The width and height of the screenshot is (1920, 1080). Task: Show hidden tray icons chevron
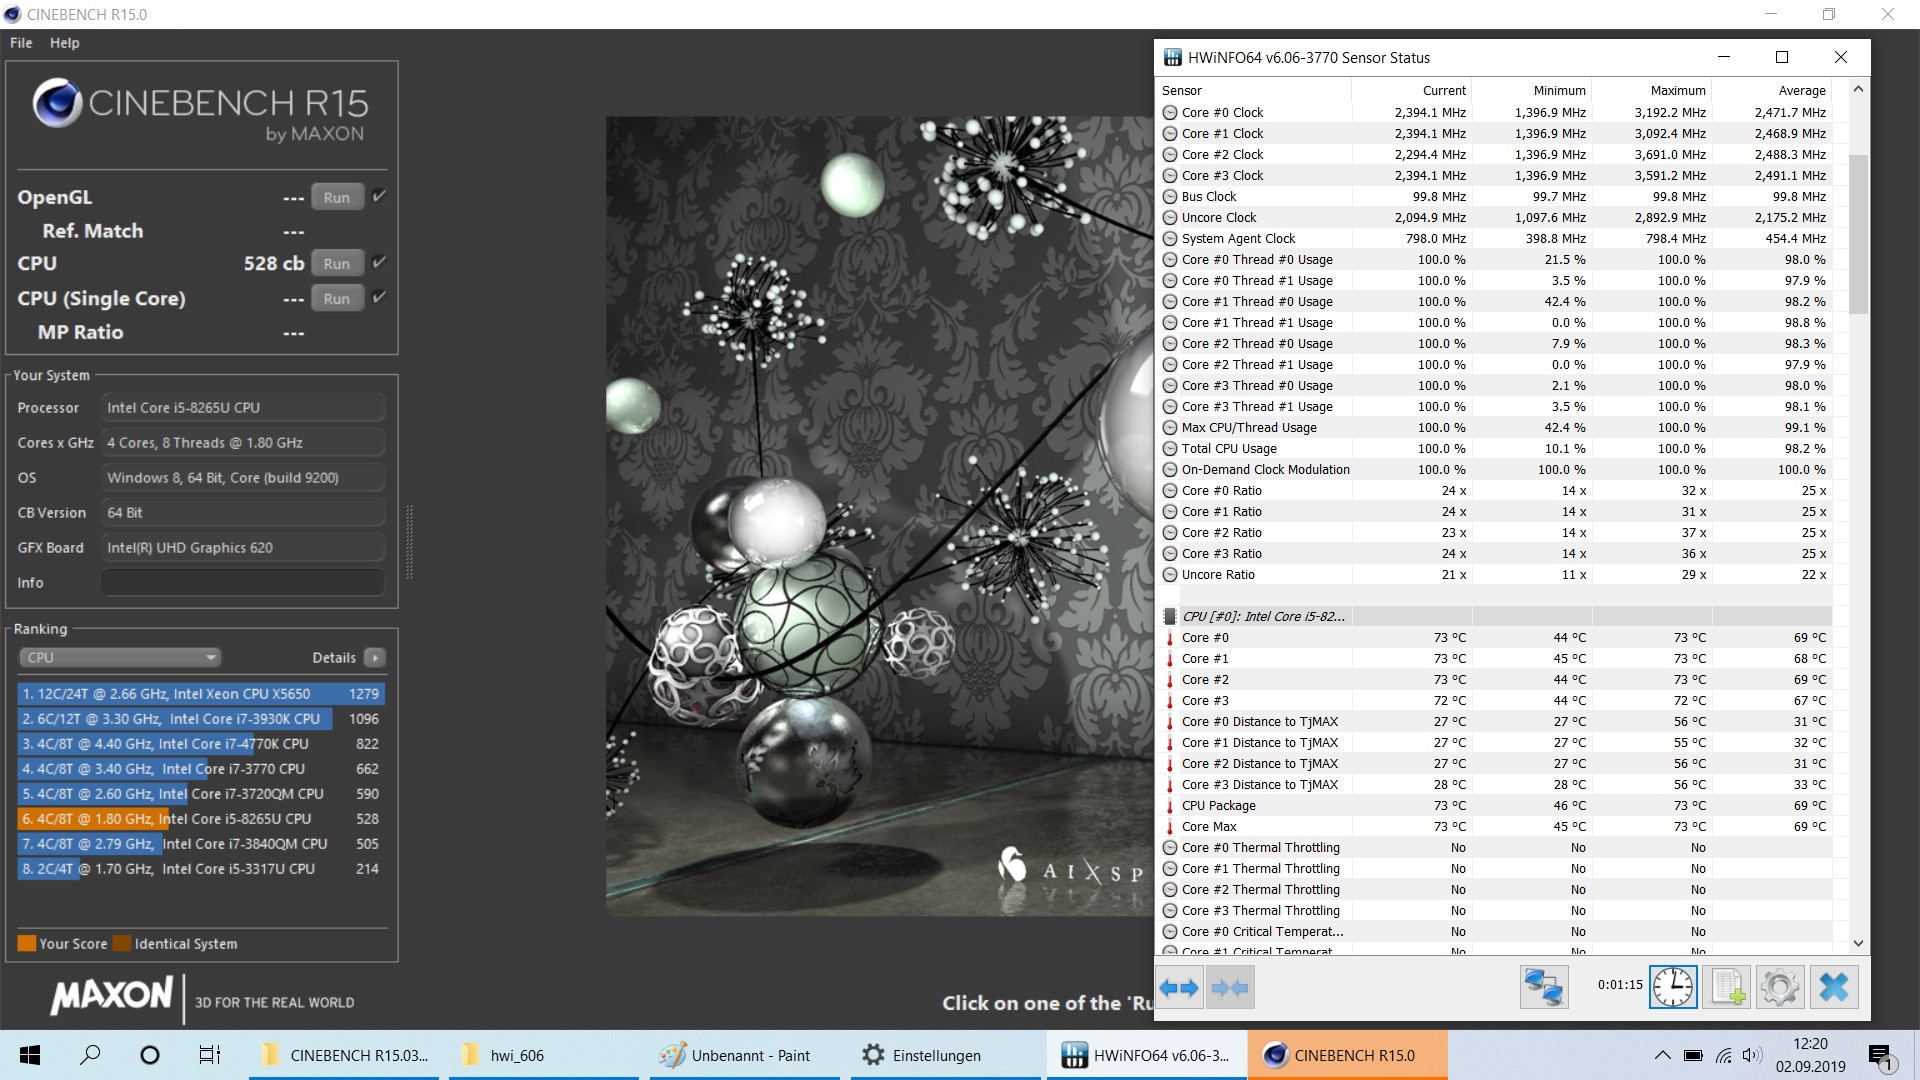pos(1661,1055)
